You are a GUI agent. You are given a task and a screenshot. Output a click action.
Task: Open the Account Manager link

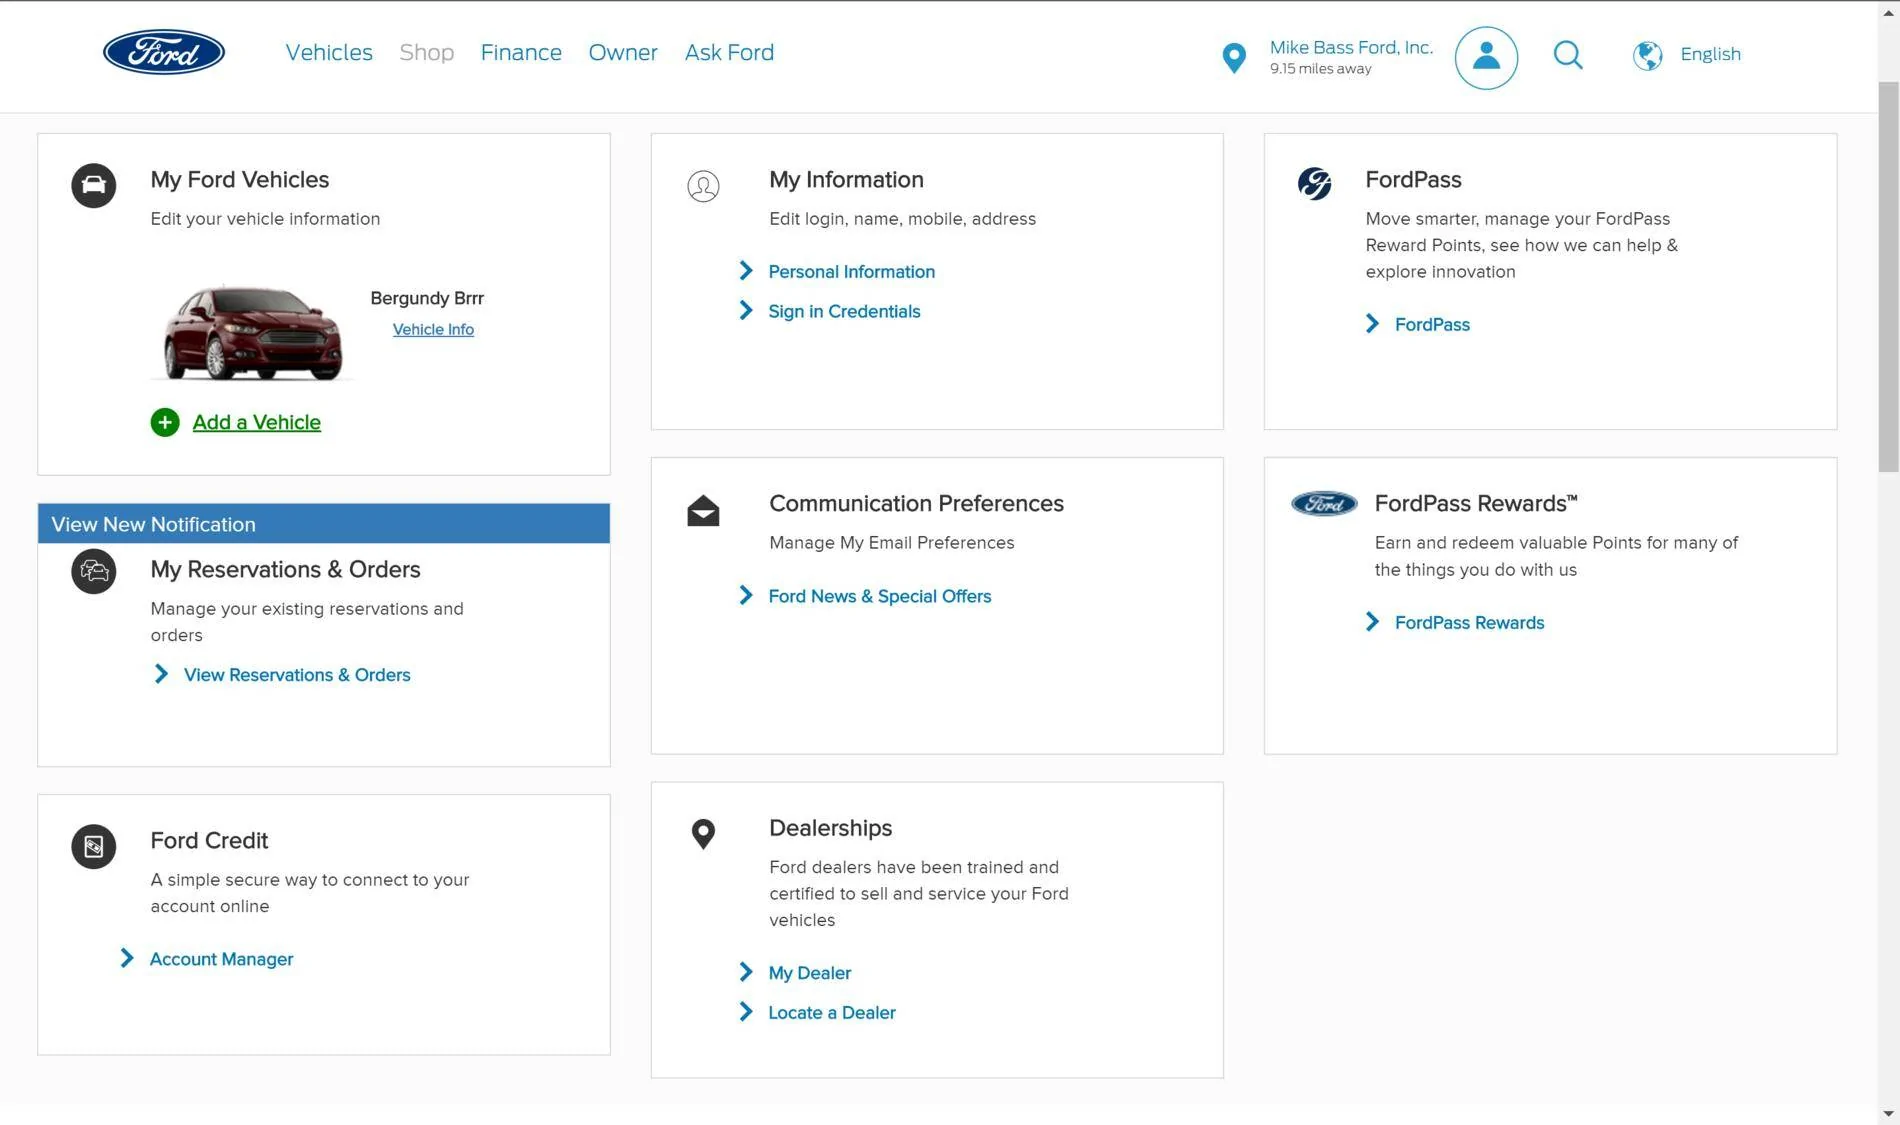(221, 959)
